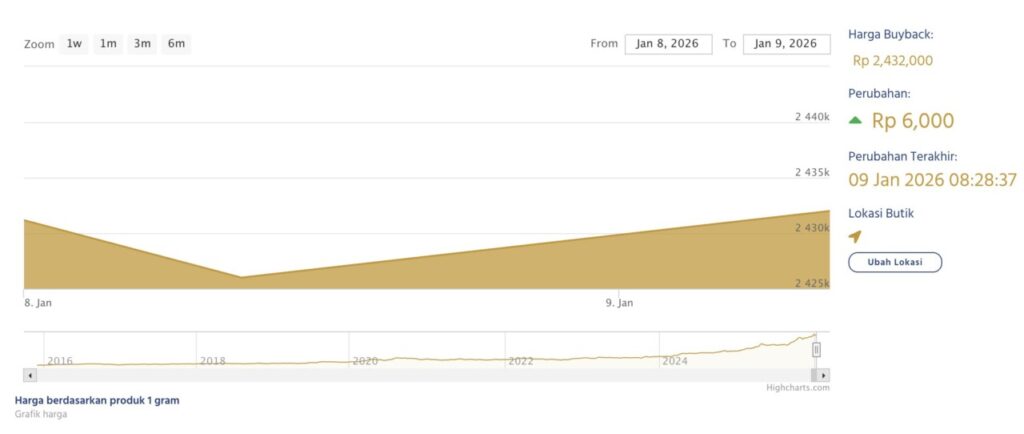Click the navigator timeline near 2016
The width and height of the screenshot is (1024, 434).
60,360
